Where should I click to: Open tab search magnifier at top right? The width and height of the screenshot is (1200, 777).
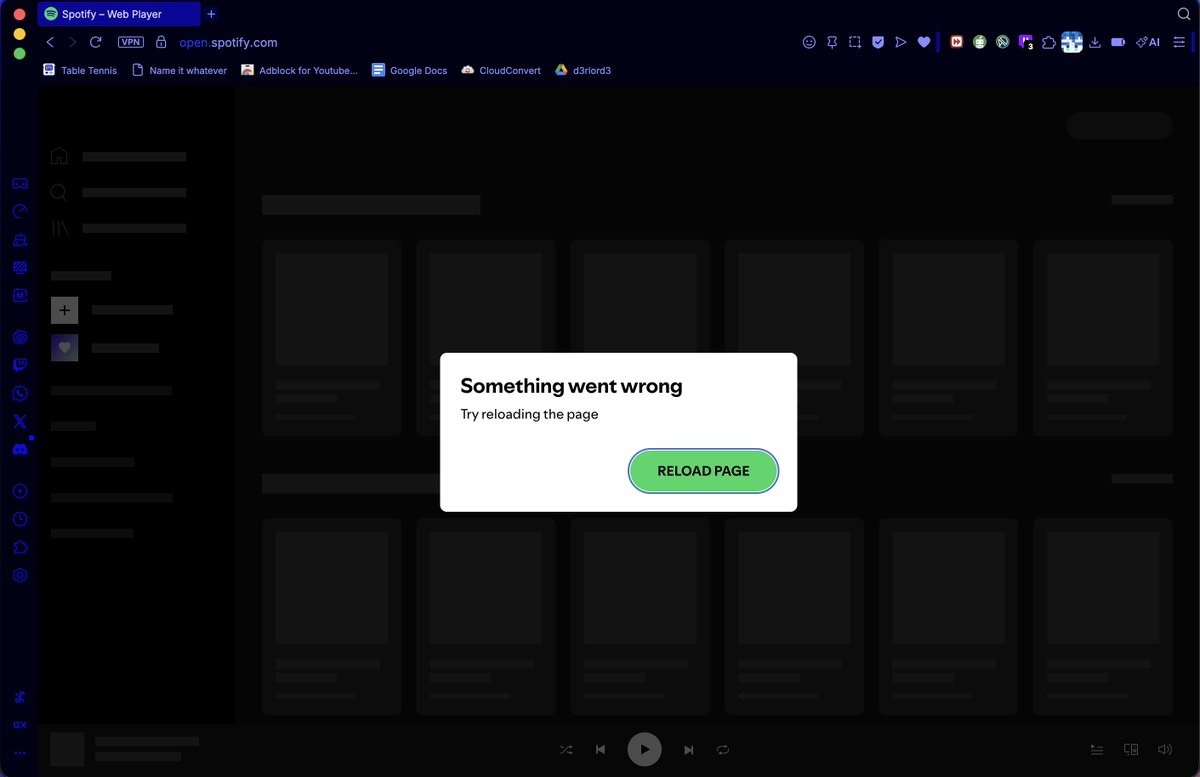click(1184, 14)
